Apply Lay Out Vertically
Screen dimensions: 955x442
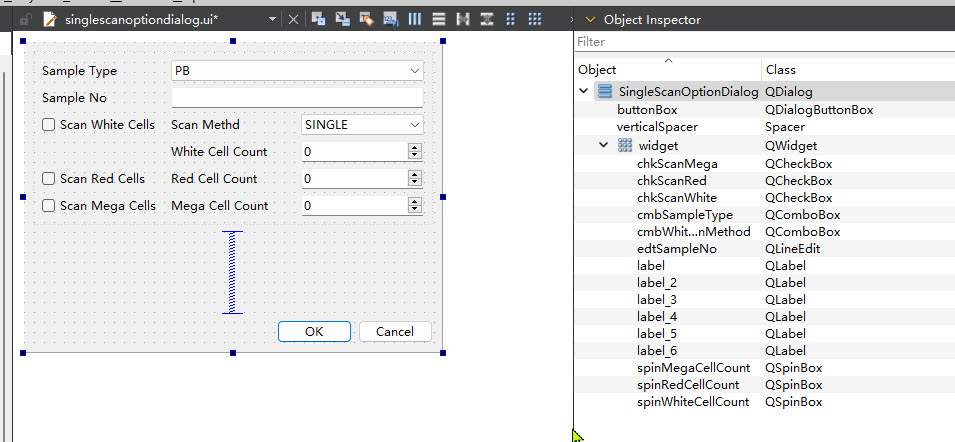[x=439, y=19]
